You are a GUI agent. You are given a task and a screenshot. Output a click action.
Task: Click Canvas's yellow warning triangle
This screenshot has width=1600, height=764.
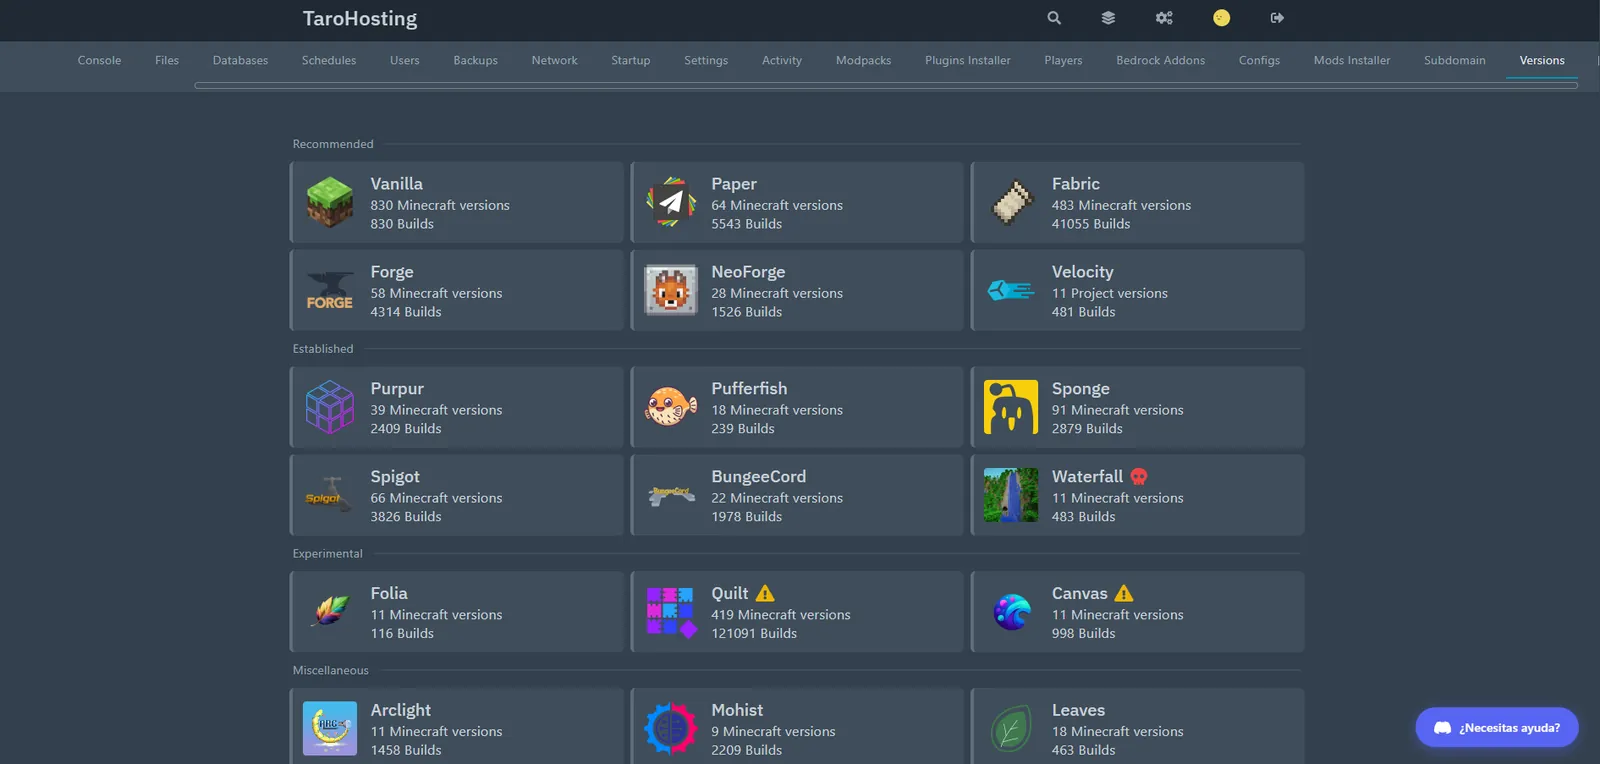point(1124,593)
